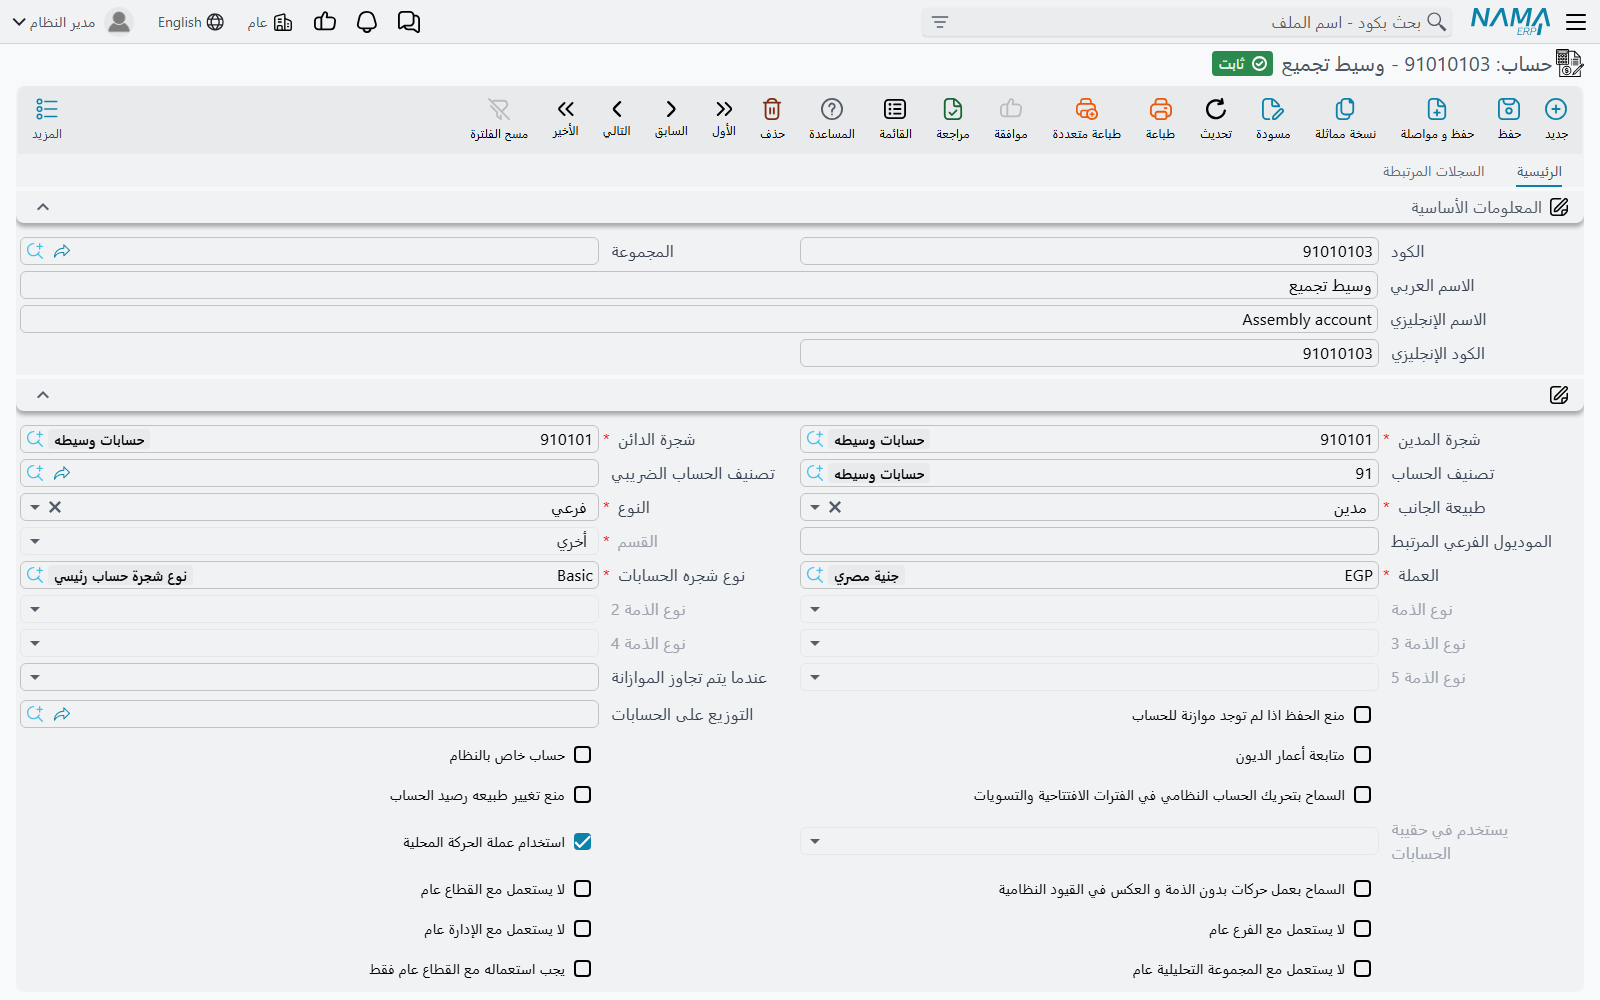Click the عام branch button in header

(270, 22)
